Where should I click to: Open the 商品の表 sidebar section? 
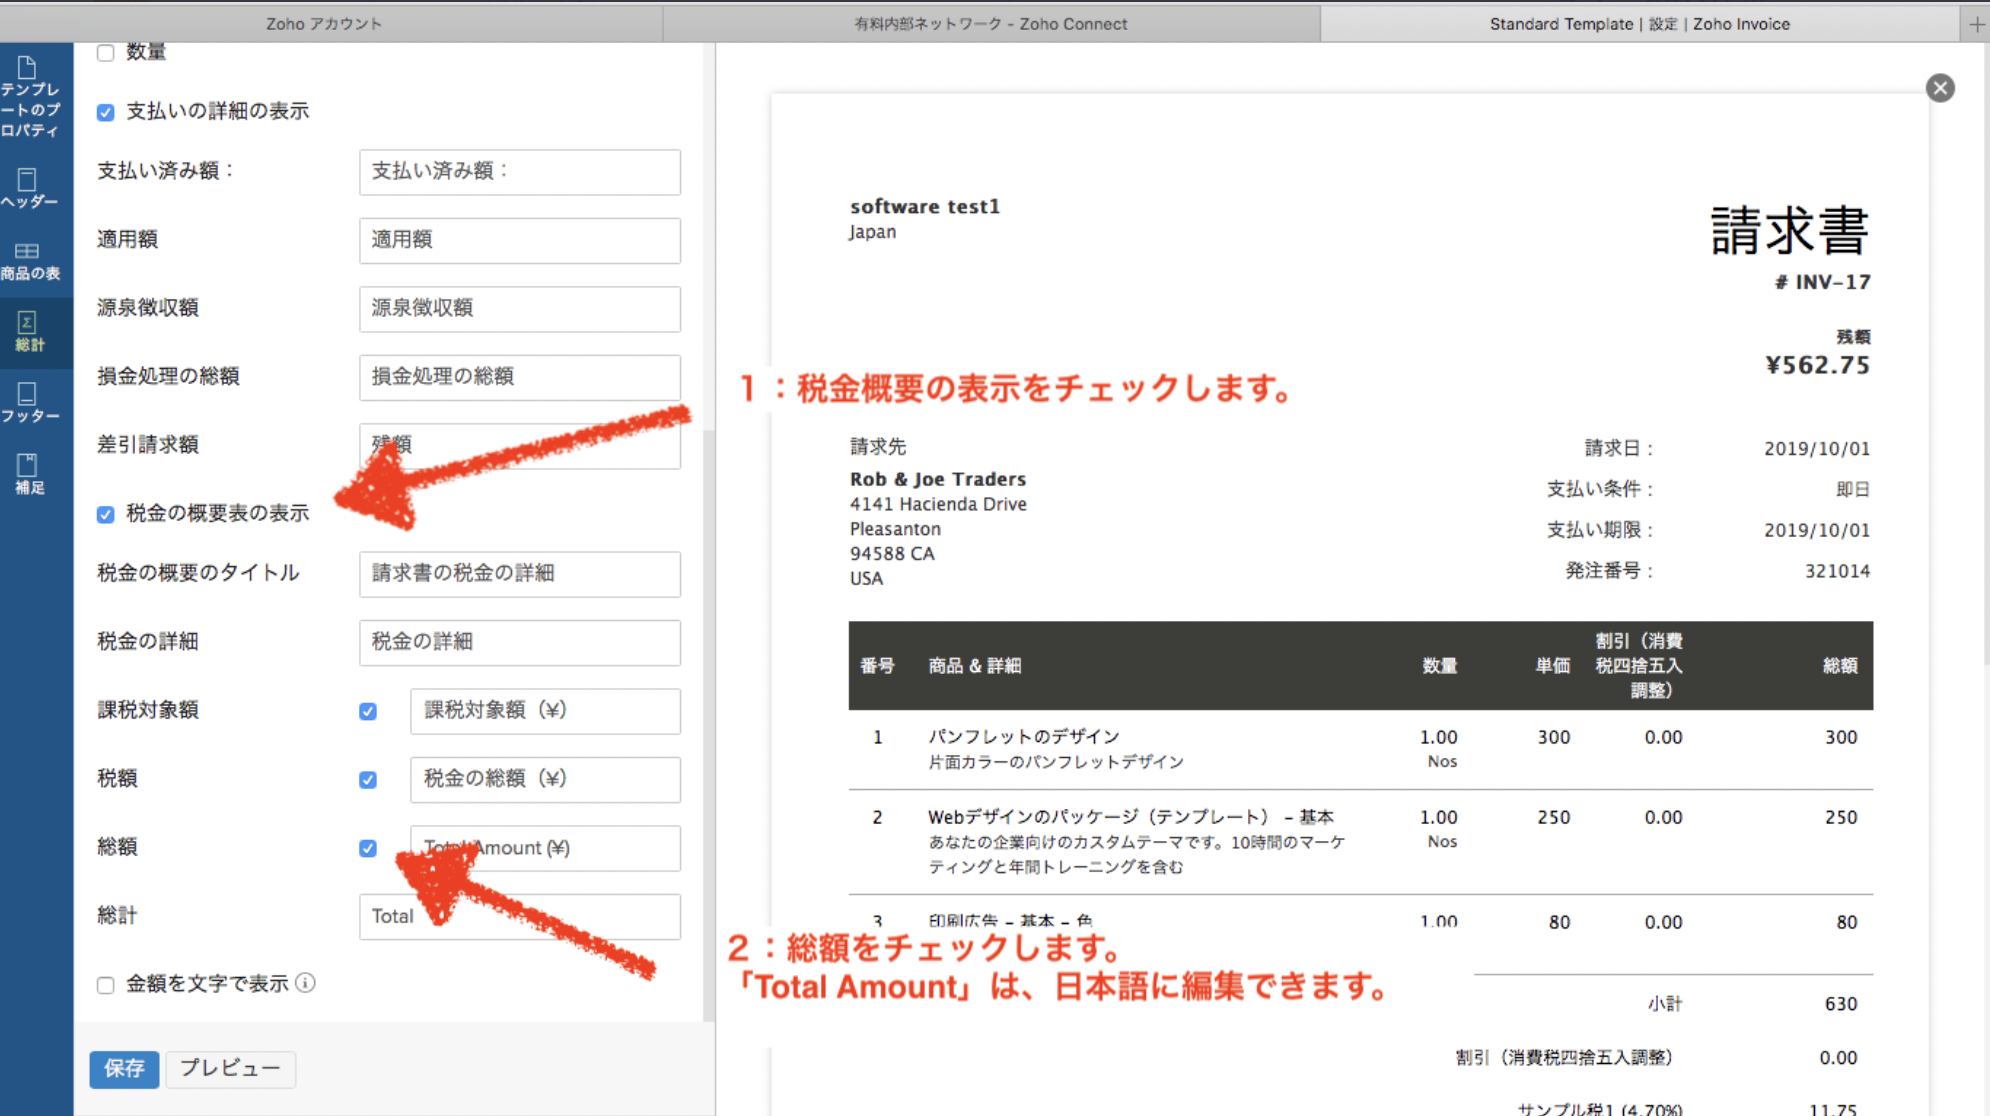[30, 260]
